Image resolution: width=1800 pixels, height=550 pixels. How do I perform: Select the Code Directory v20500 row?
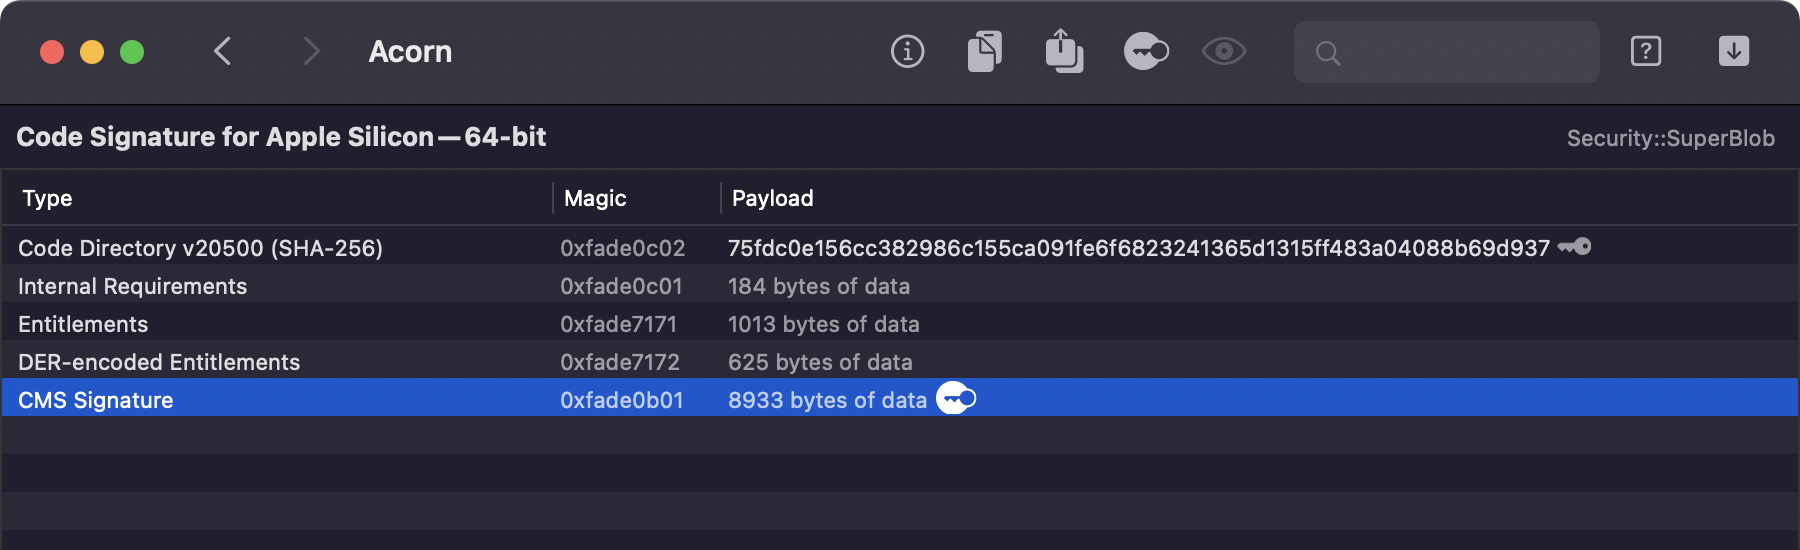tap(200, 248)
